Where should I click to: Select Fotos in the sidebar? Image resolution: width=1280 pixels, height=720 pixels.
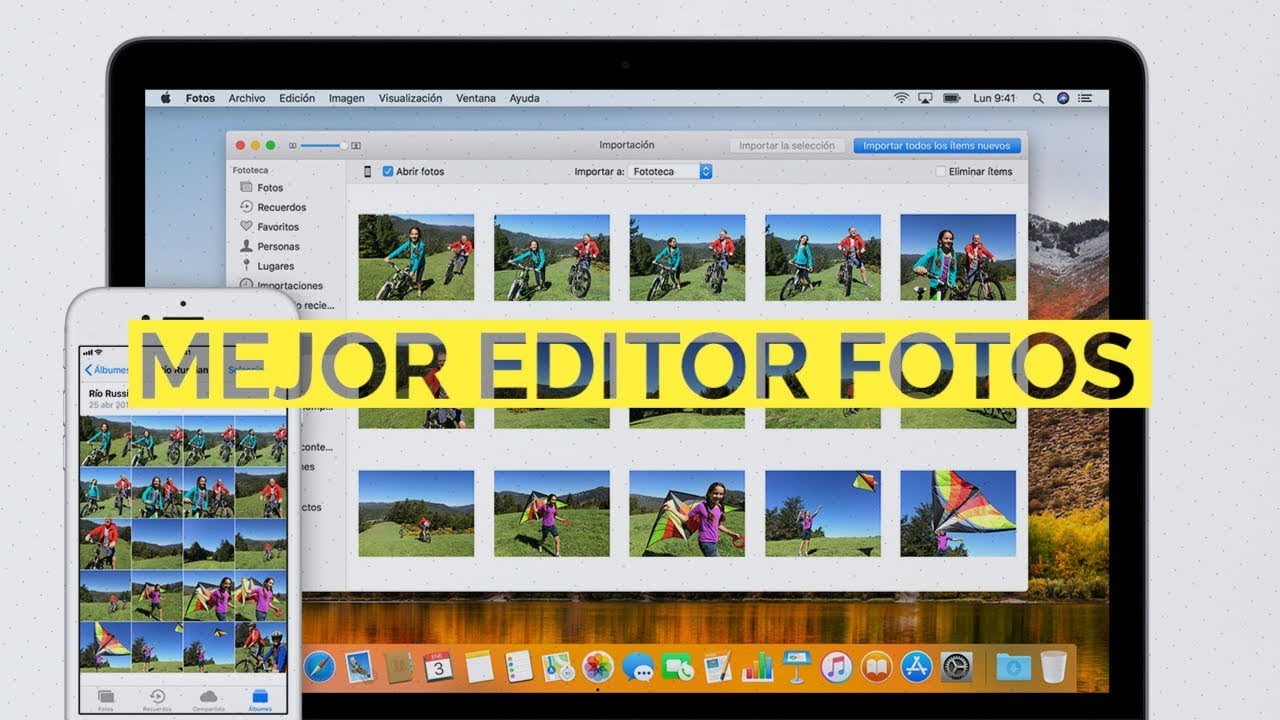tap(269, 188)
